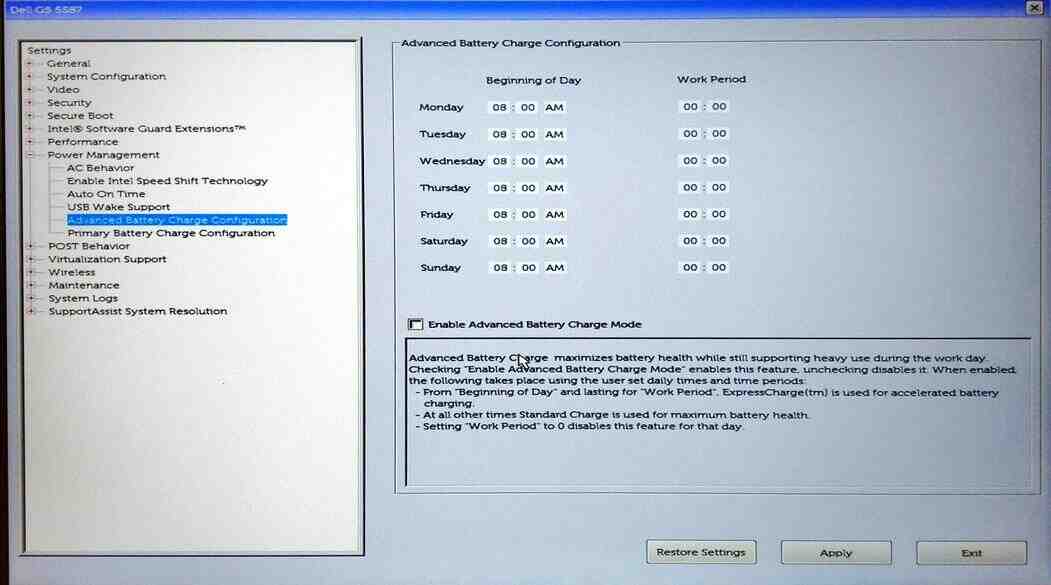Expand the Wireless node
1051x585 pixels.
click(30, 272)
